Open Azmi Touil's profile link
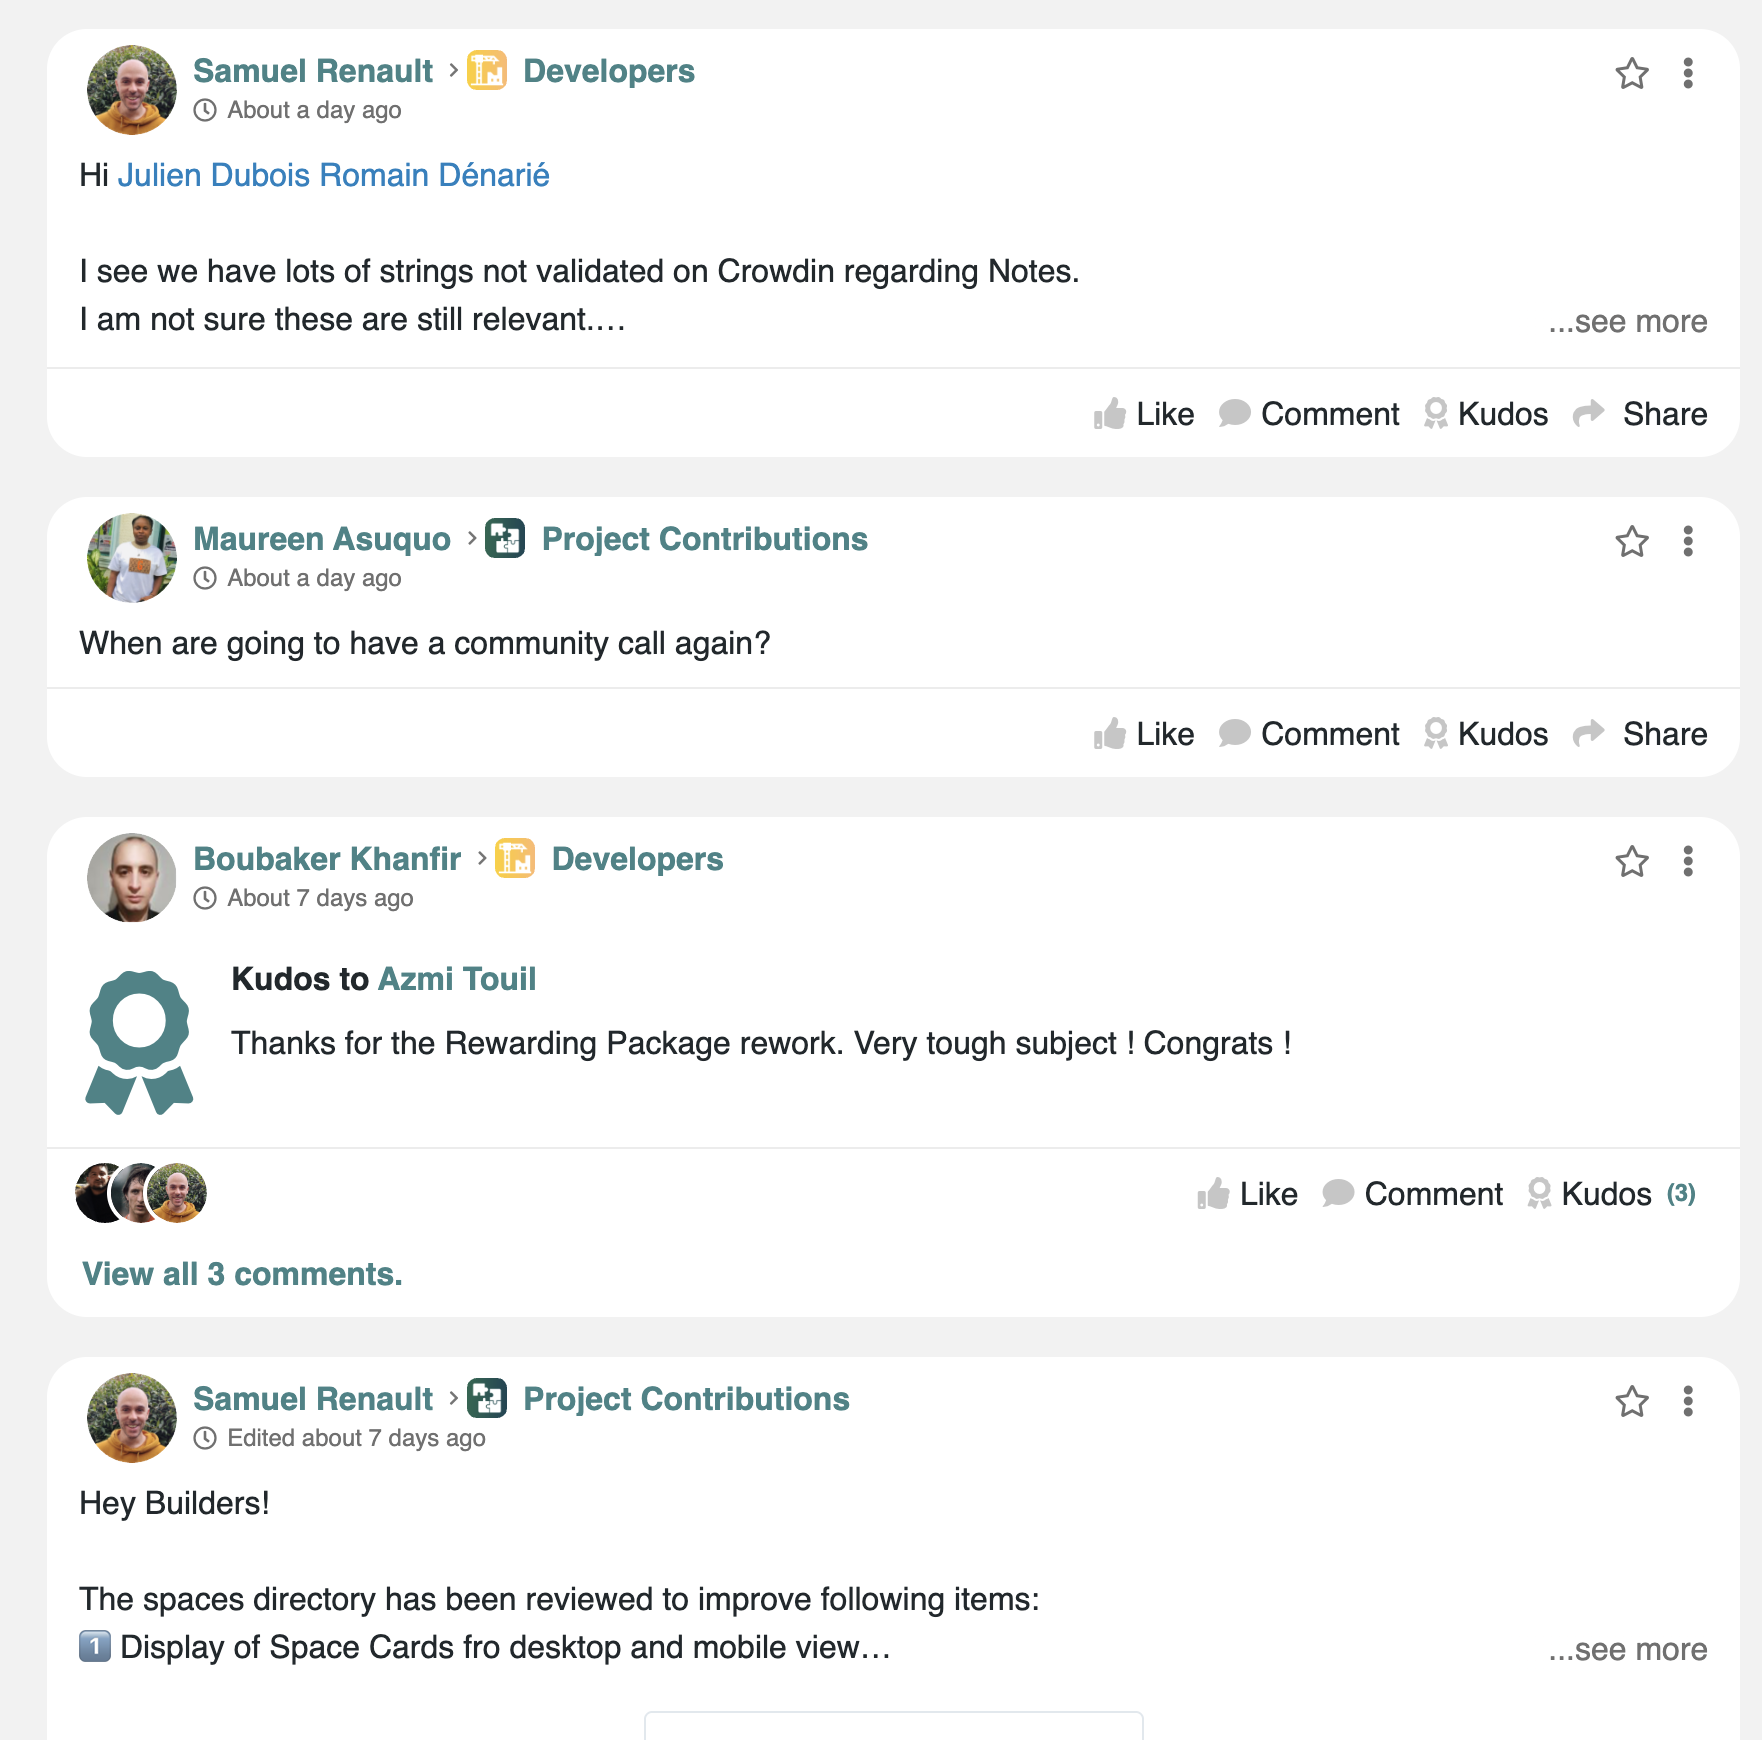Screen dimensions: 1762x1740 click(x=457, y=979)
